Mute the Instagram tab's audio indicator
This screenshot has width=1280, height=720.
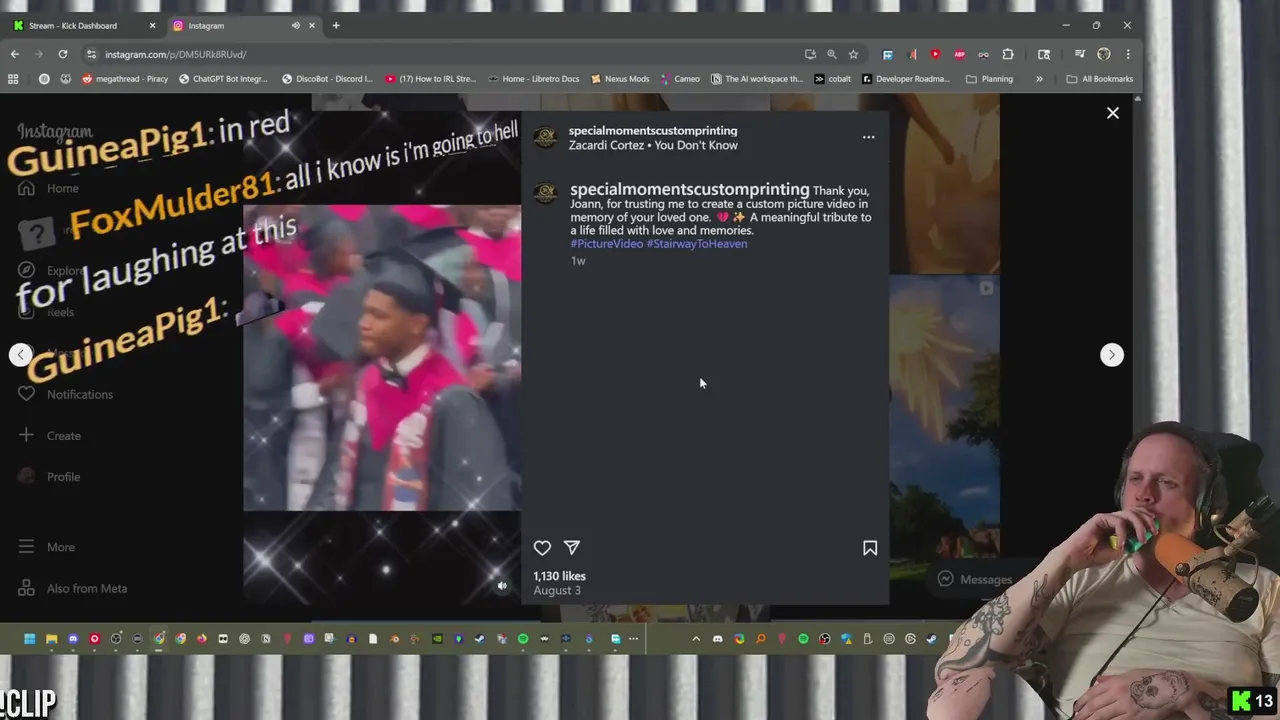click(295, 25)
